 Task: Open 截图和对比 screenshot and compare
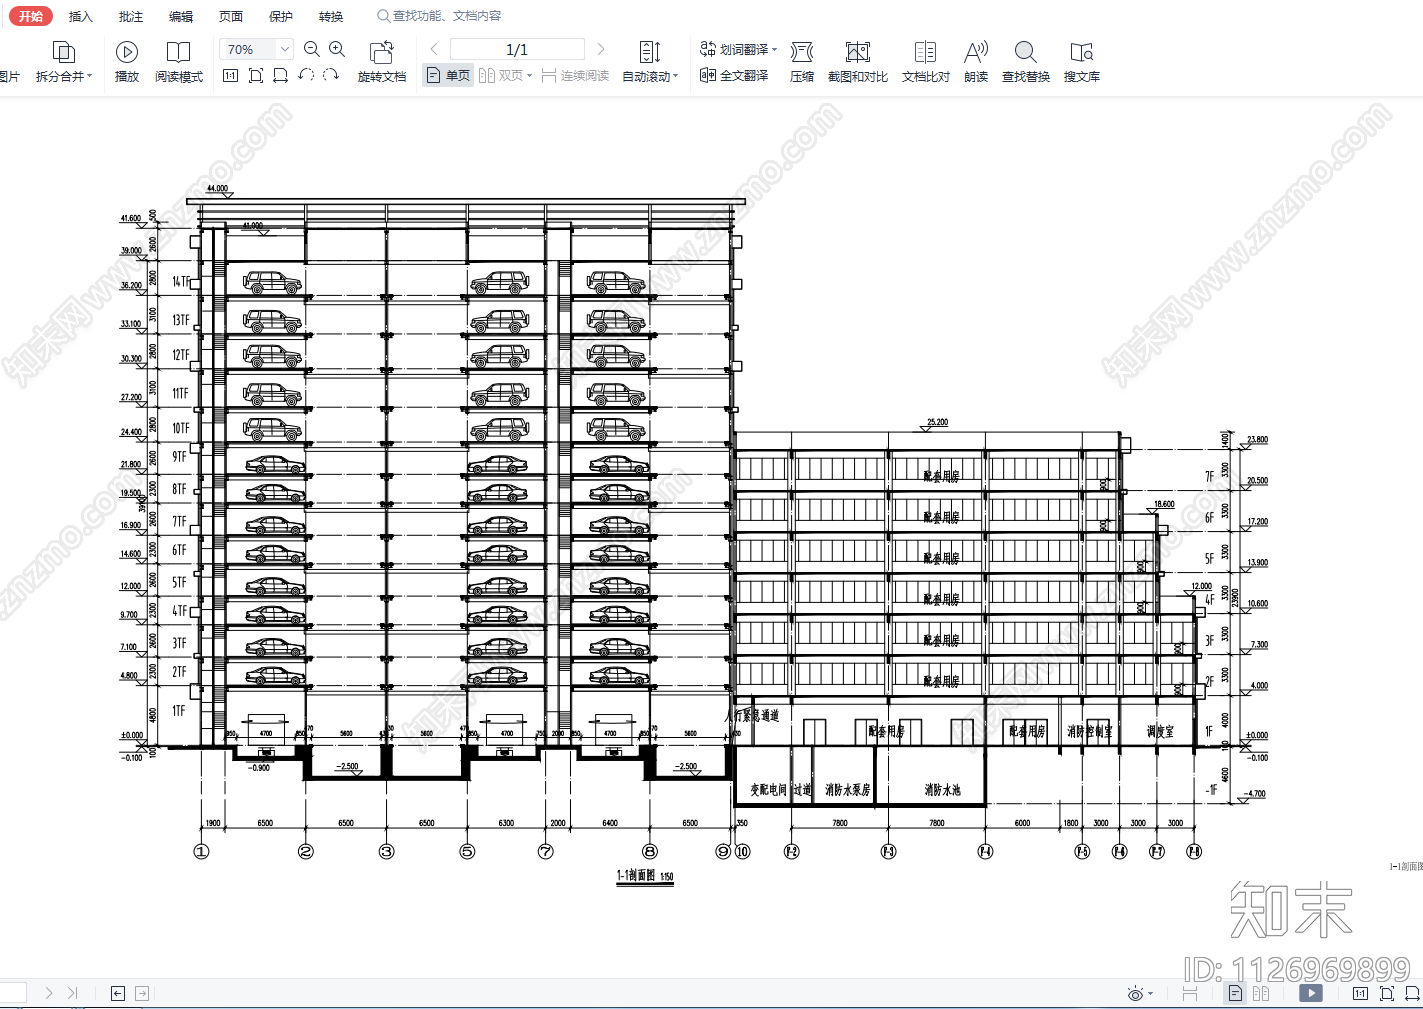coord(858,62)
